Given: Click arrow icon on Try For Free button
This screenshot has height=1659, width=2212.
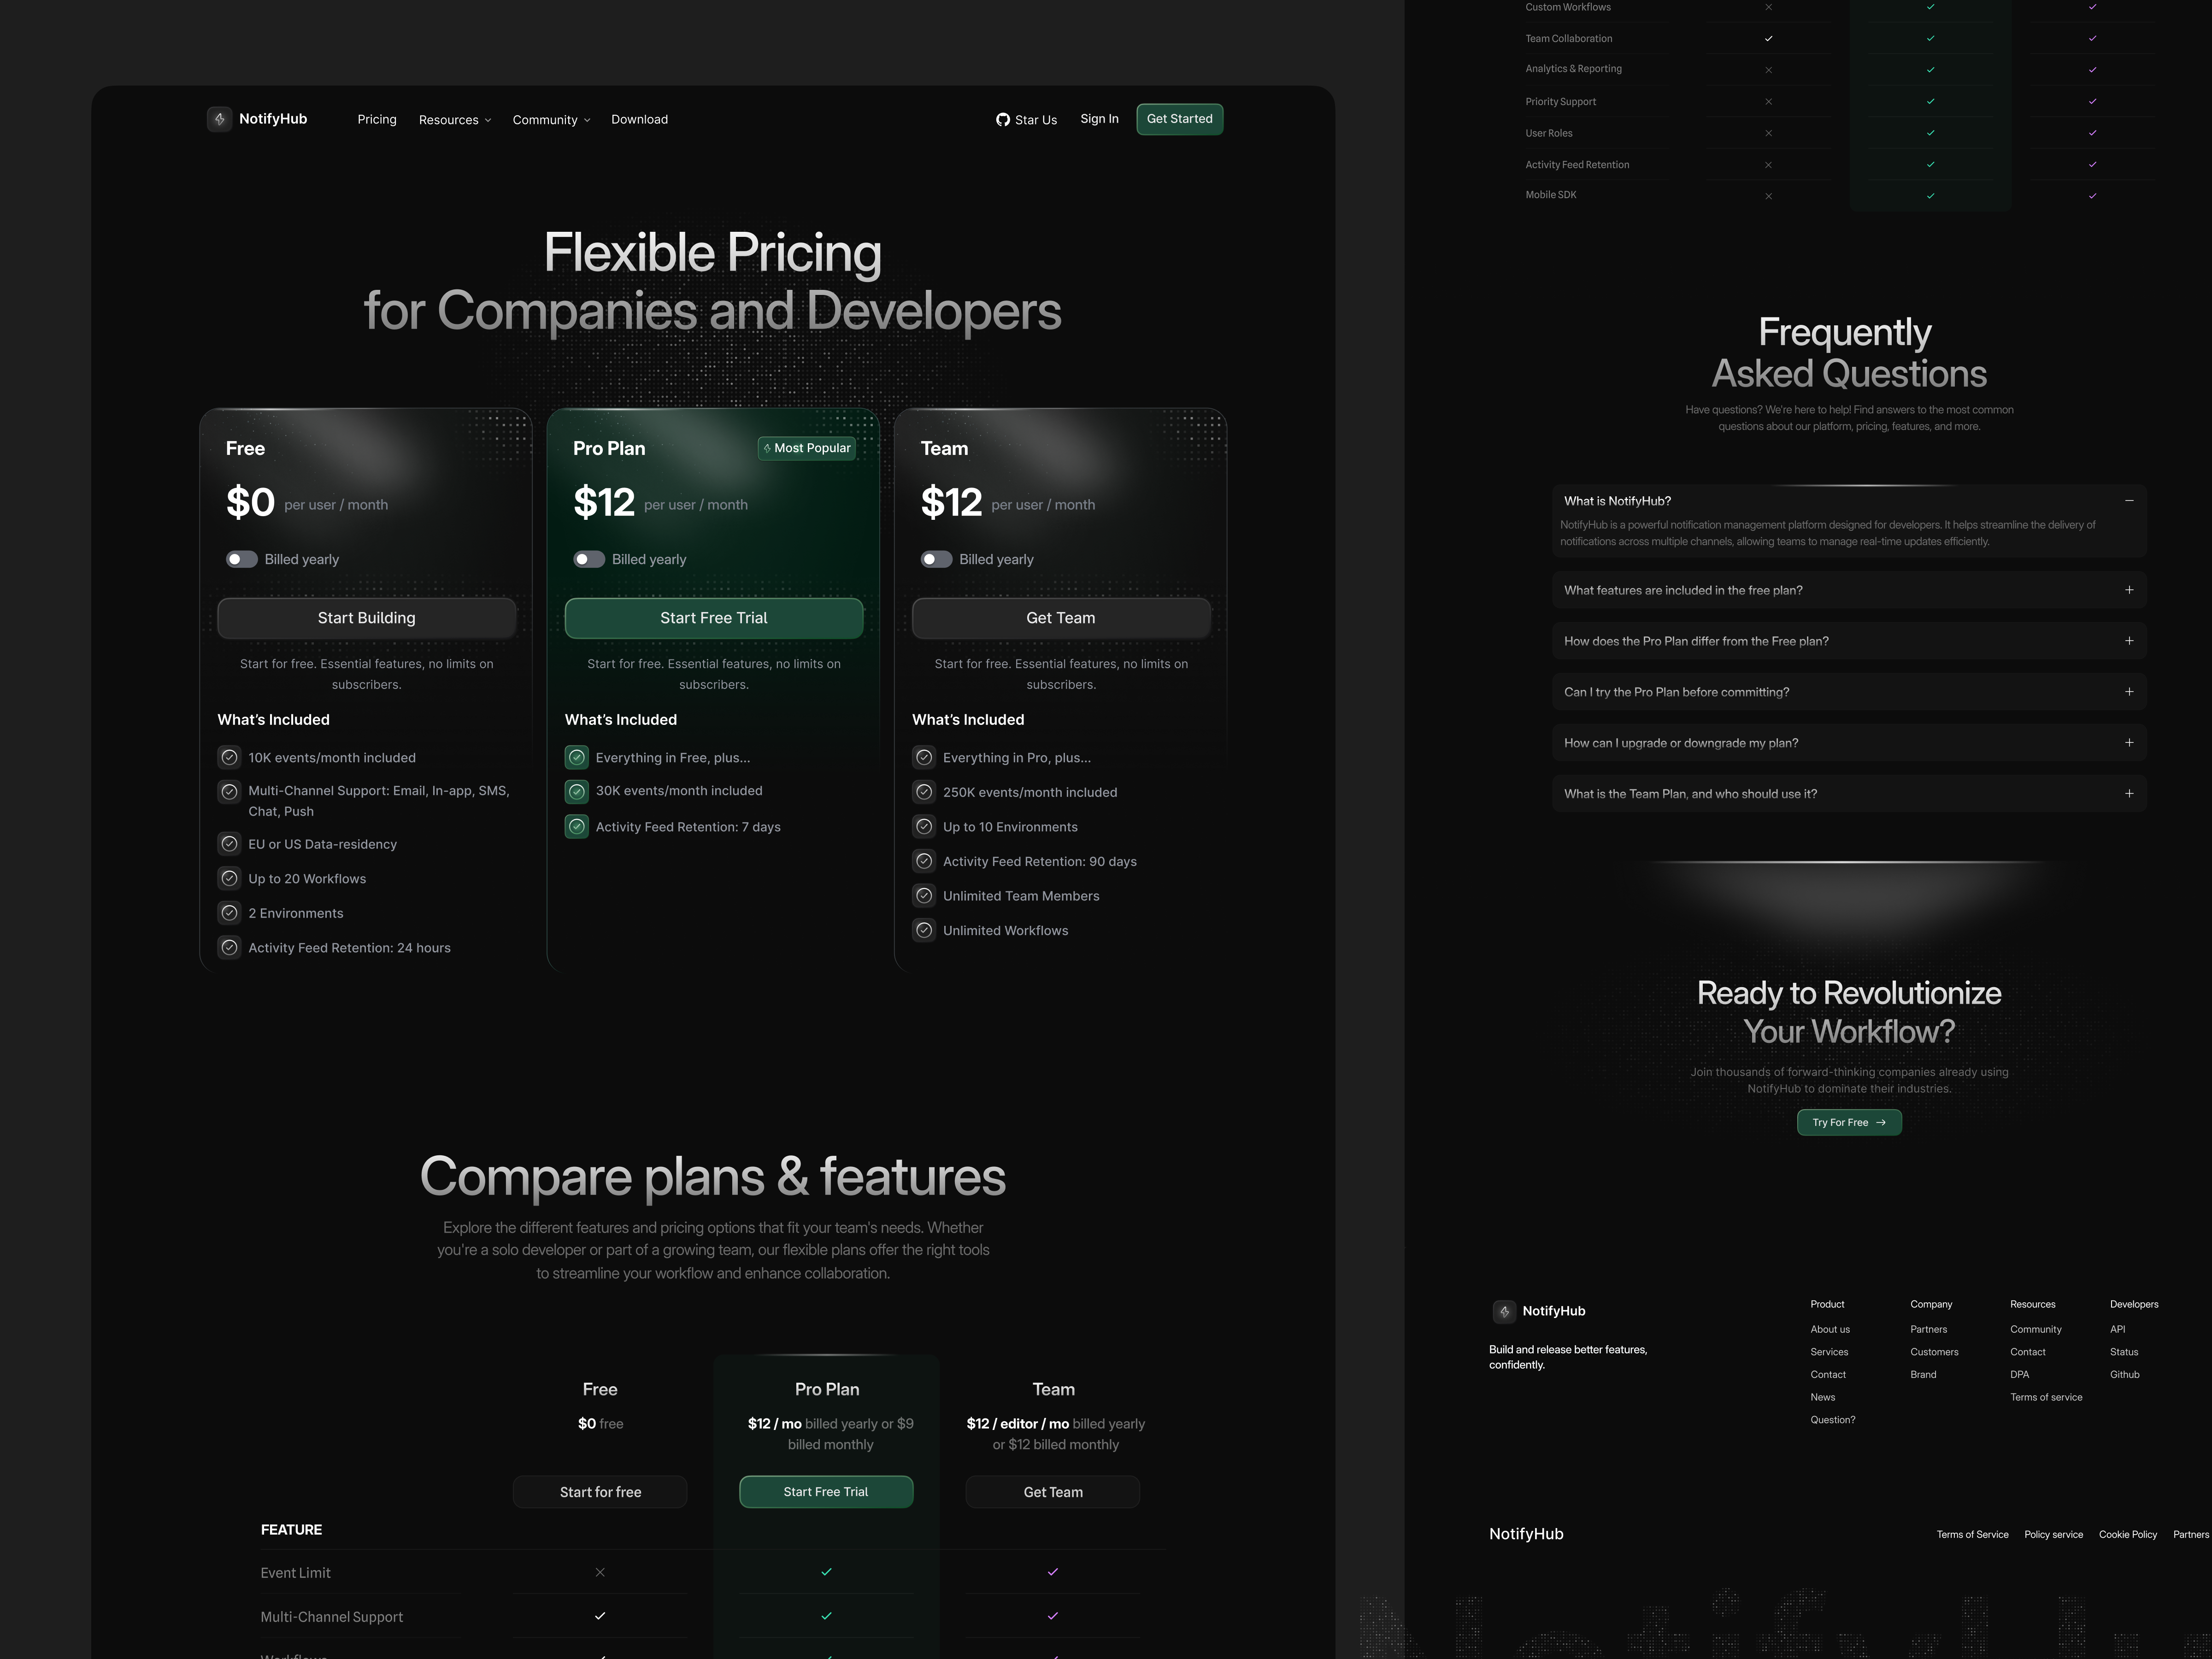Looking at the screenshot, I should [1881, 1123].
